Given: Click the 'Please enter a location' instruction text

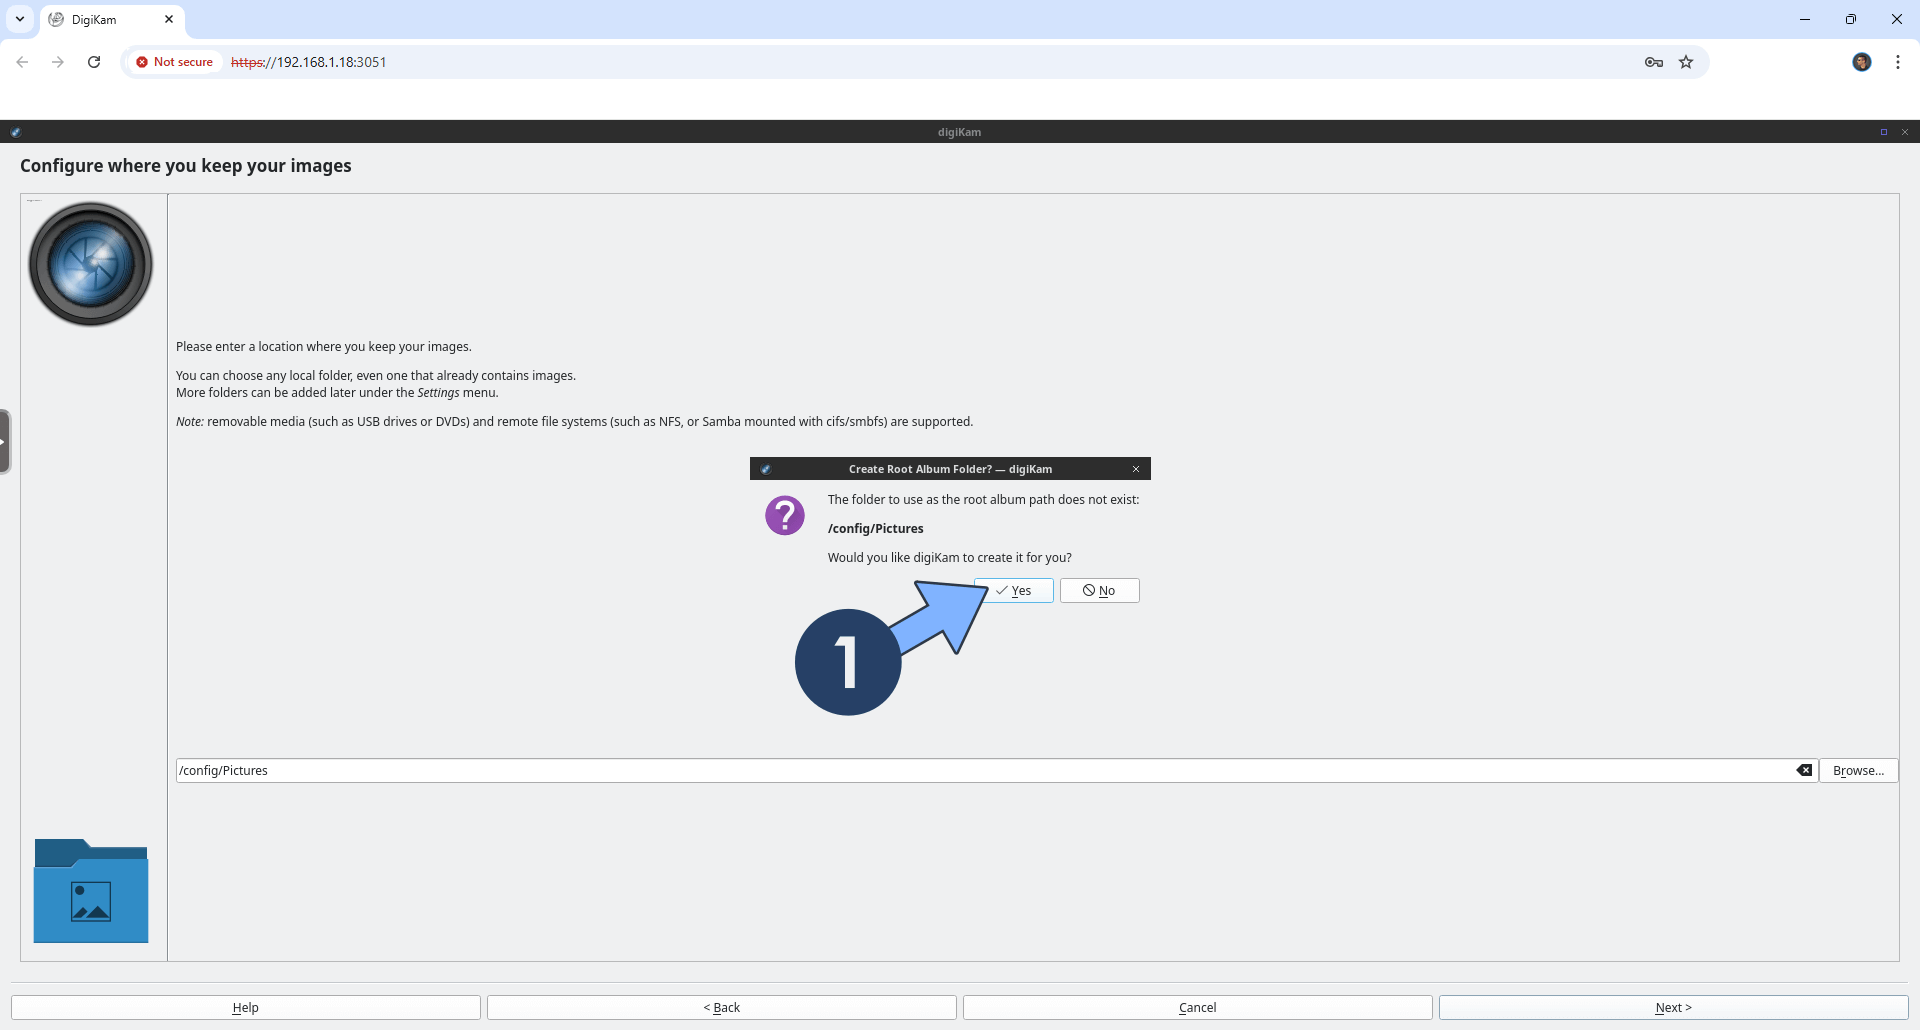Looking at the screenshot, I should coord(324,347).
